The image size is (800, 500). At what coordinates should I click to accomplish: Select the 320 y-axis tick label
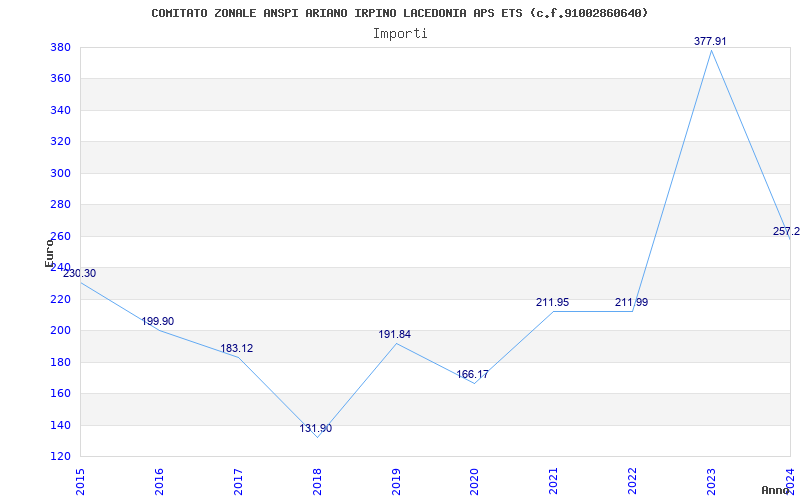60,142
